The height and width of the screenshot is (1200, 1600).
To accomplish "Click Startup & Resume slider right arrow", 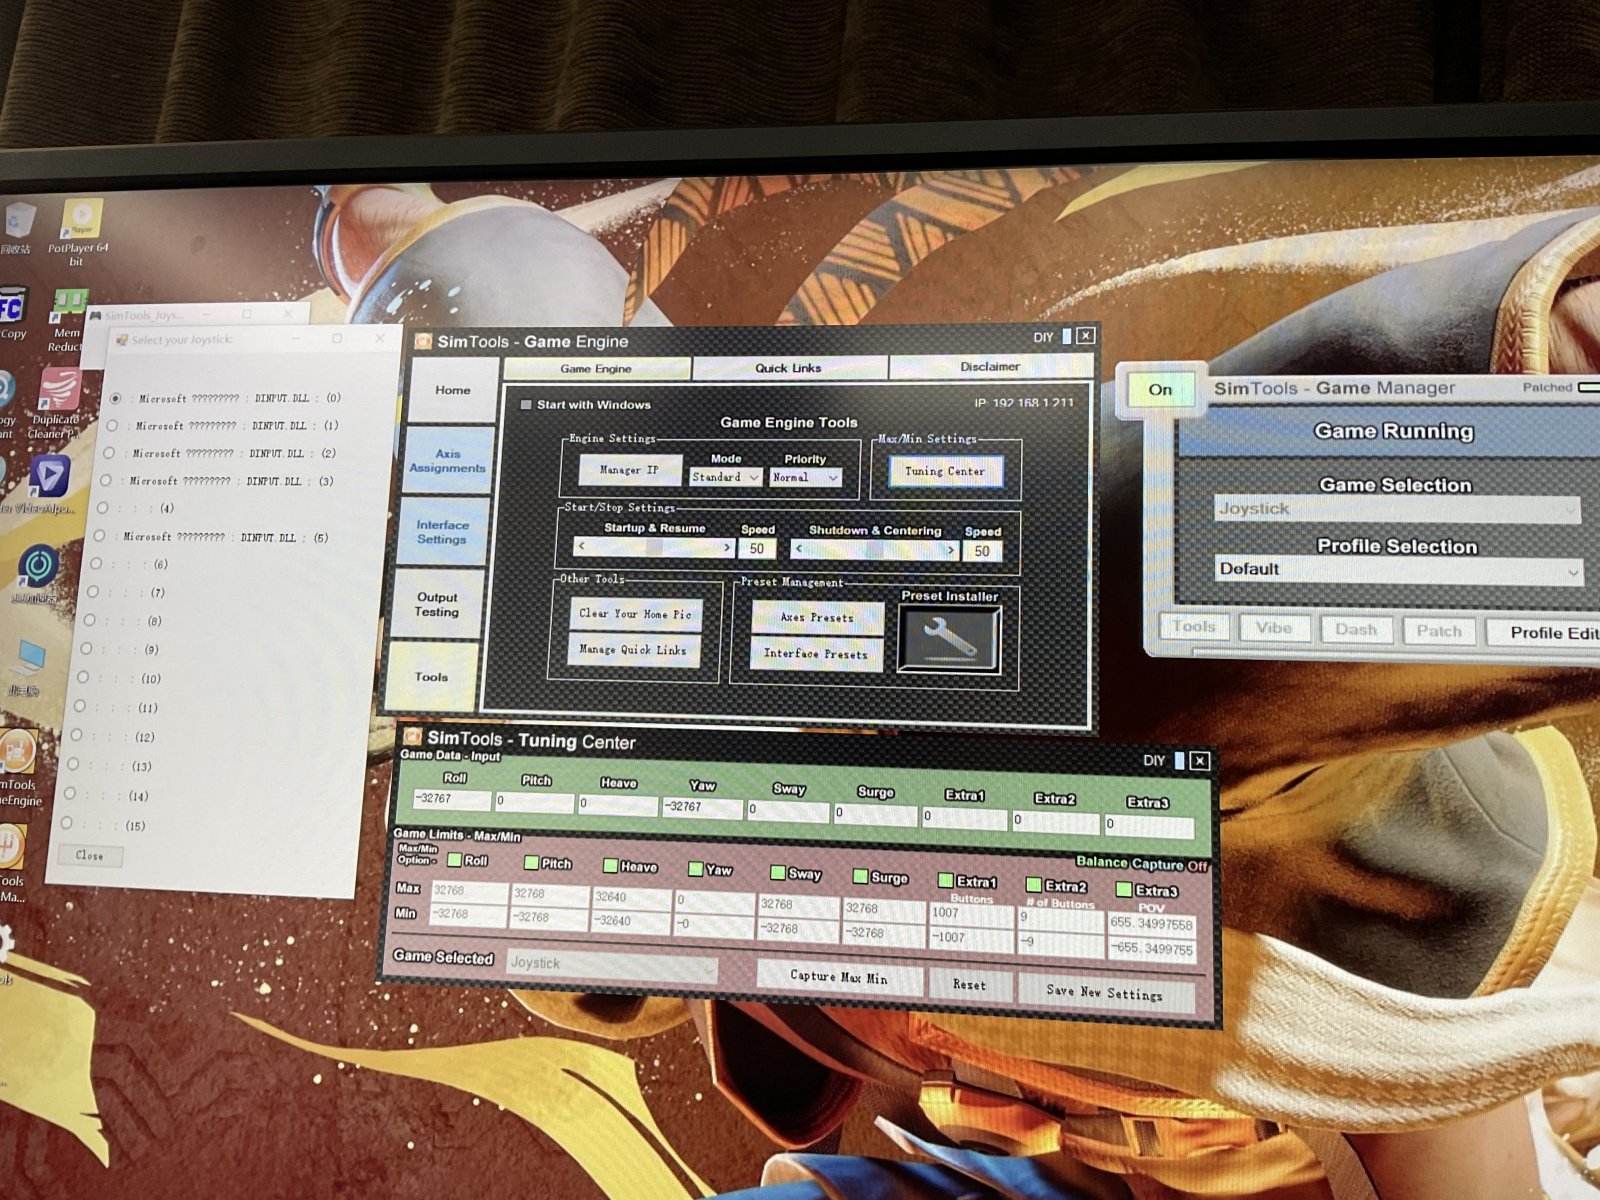I will (727, 548).
